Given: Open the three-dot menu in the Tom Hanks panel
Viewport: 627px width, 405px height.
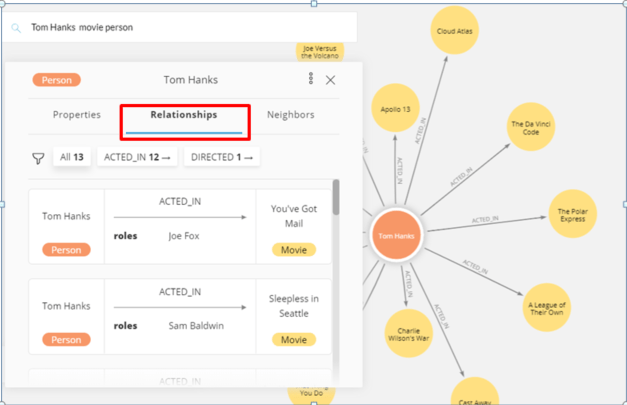Looking at the screenshot, I should click(311, 79).
